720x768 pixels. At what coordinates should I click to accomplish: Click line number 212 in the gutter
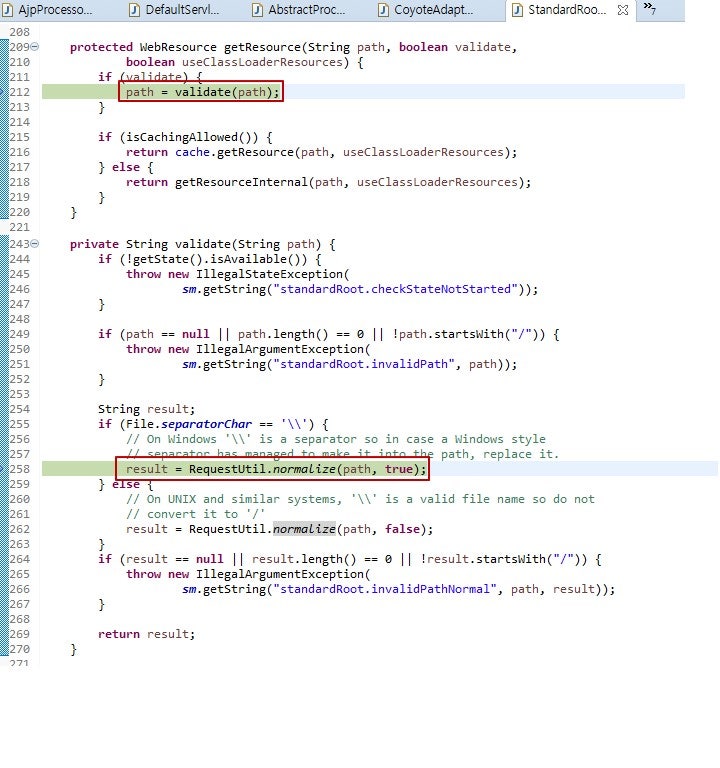[x=20, y=92]
